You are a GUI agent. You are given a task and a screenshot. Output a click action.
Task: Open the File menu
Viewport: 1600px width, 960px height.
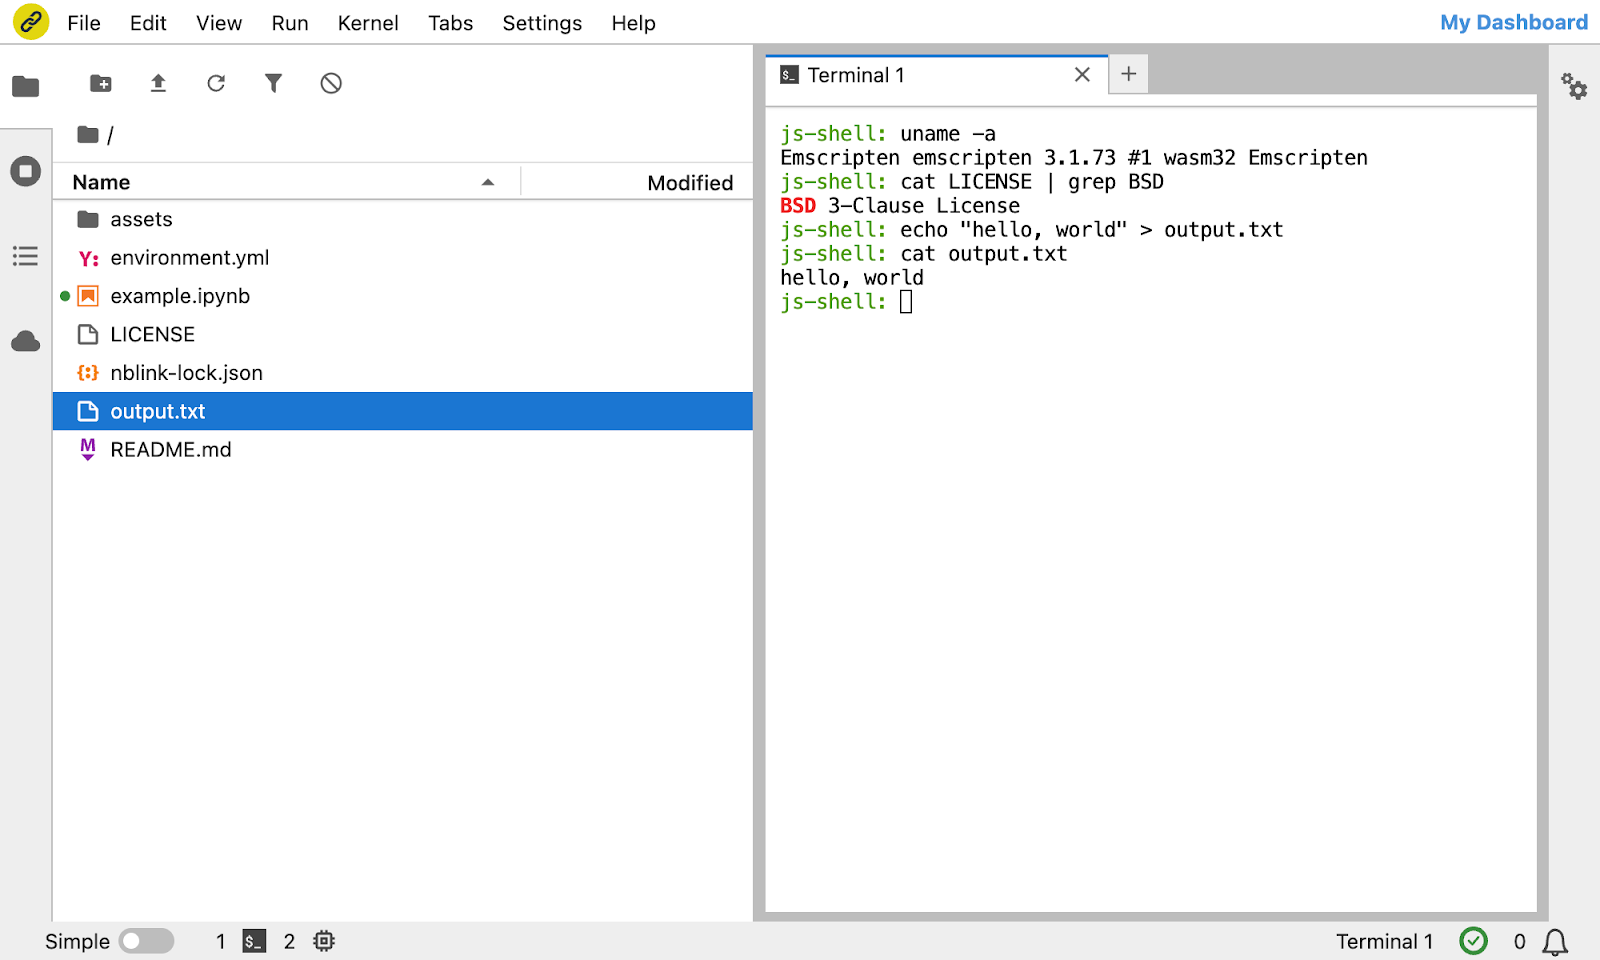(84, 22)
